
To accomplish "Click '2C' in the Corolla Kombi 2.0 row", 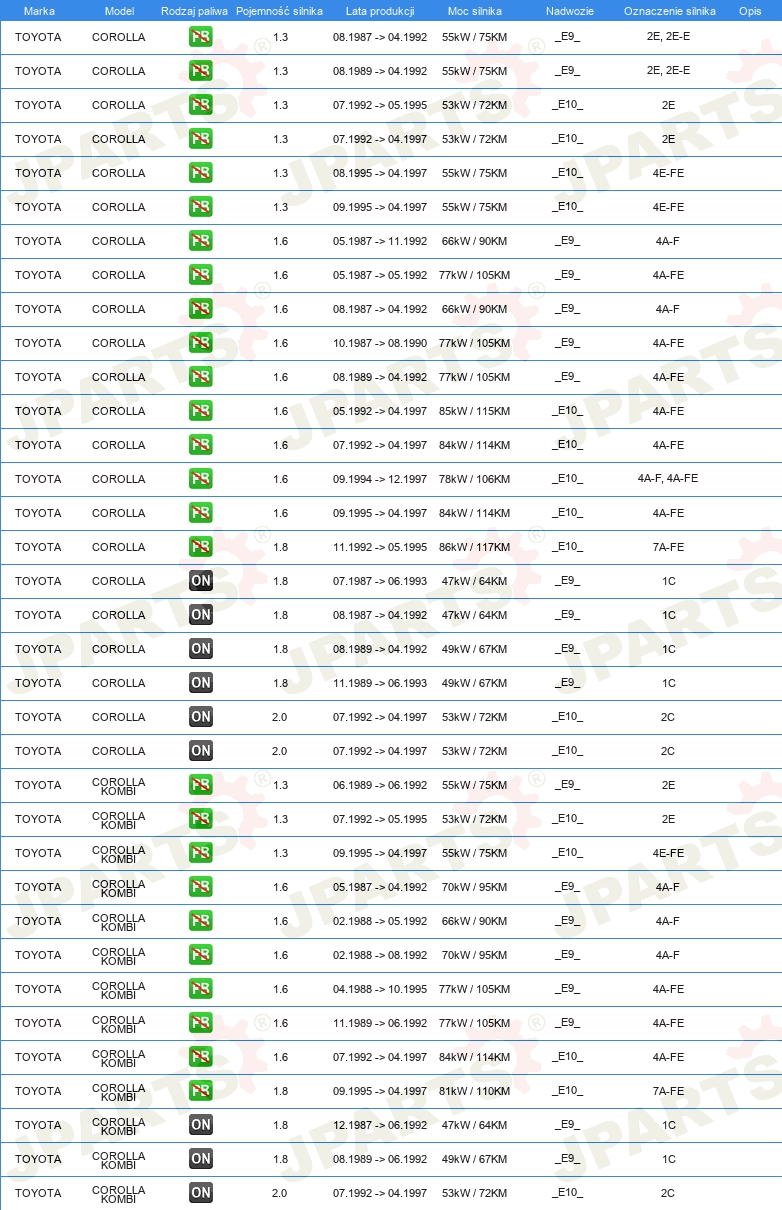I will 668,1193.
